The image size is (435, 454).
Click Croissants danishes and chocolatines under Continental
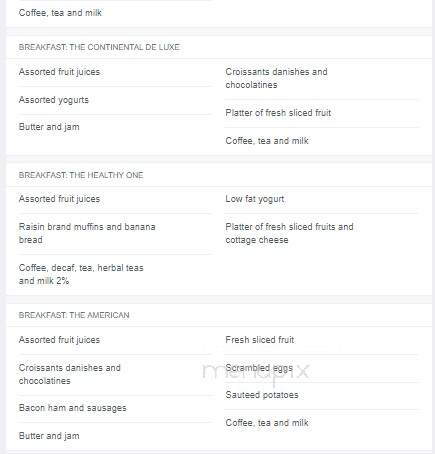coord(276,78)
